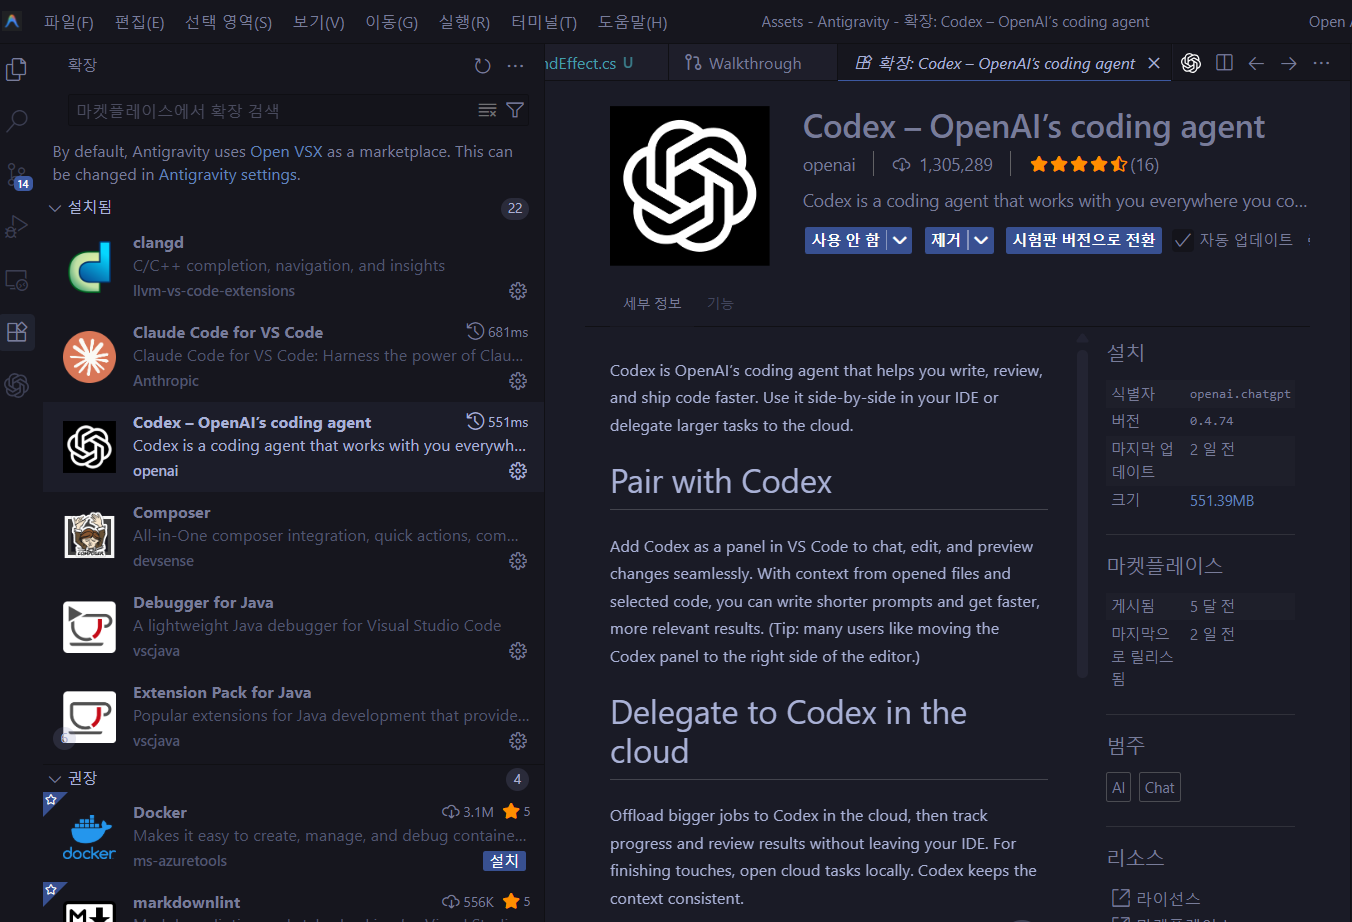This screenshot has width=1352, height=922.
Task: Click the 제거 uninstall button
Action: [x=946, y=240]
